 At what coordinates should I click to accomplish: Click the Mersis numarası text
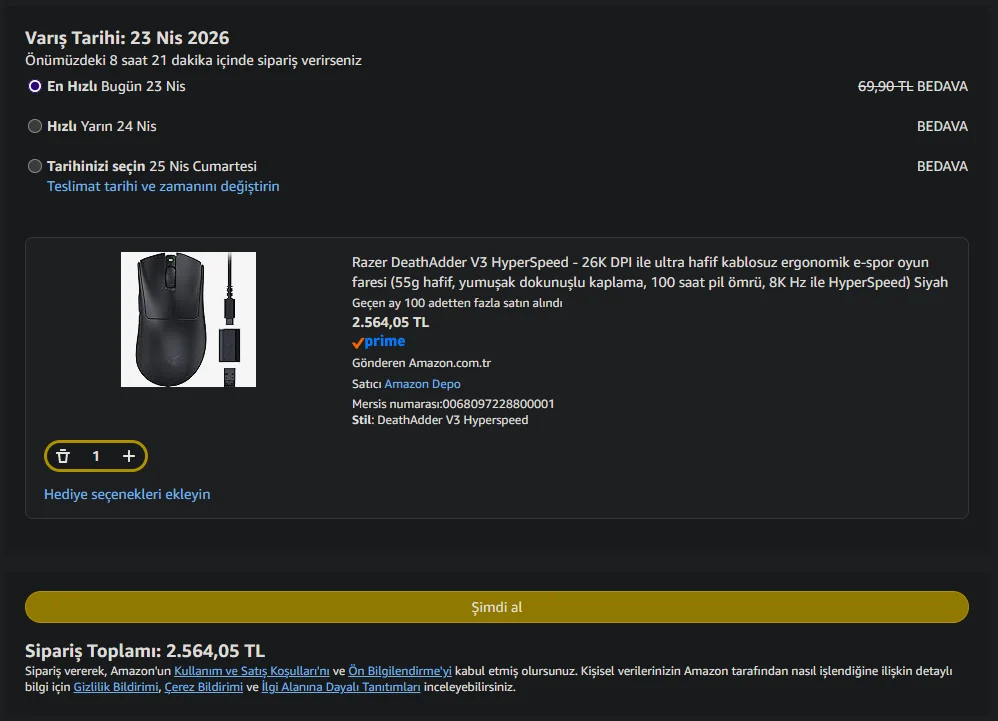pyautogui.click(x=453, y=403)
